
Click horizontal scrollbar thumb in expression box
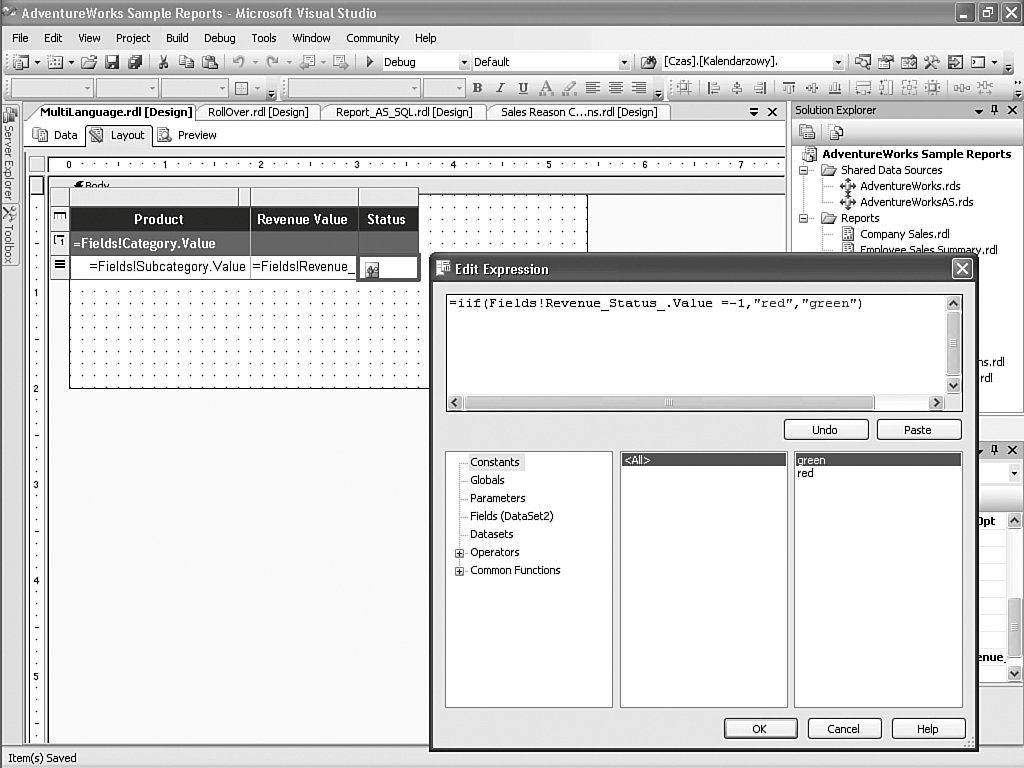669,402
